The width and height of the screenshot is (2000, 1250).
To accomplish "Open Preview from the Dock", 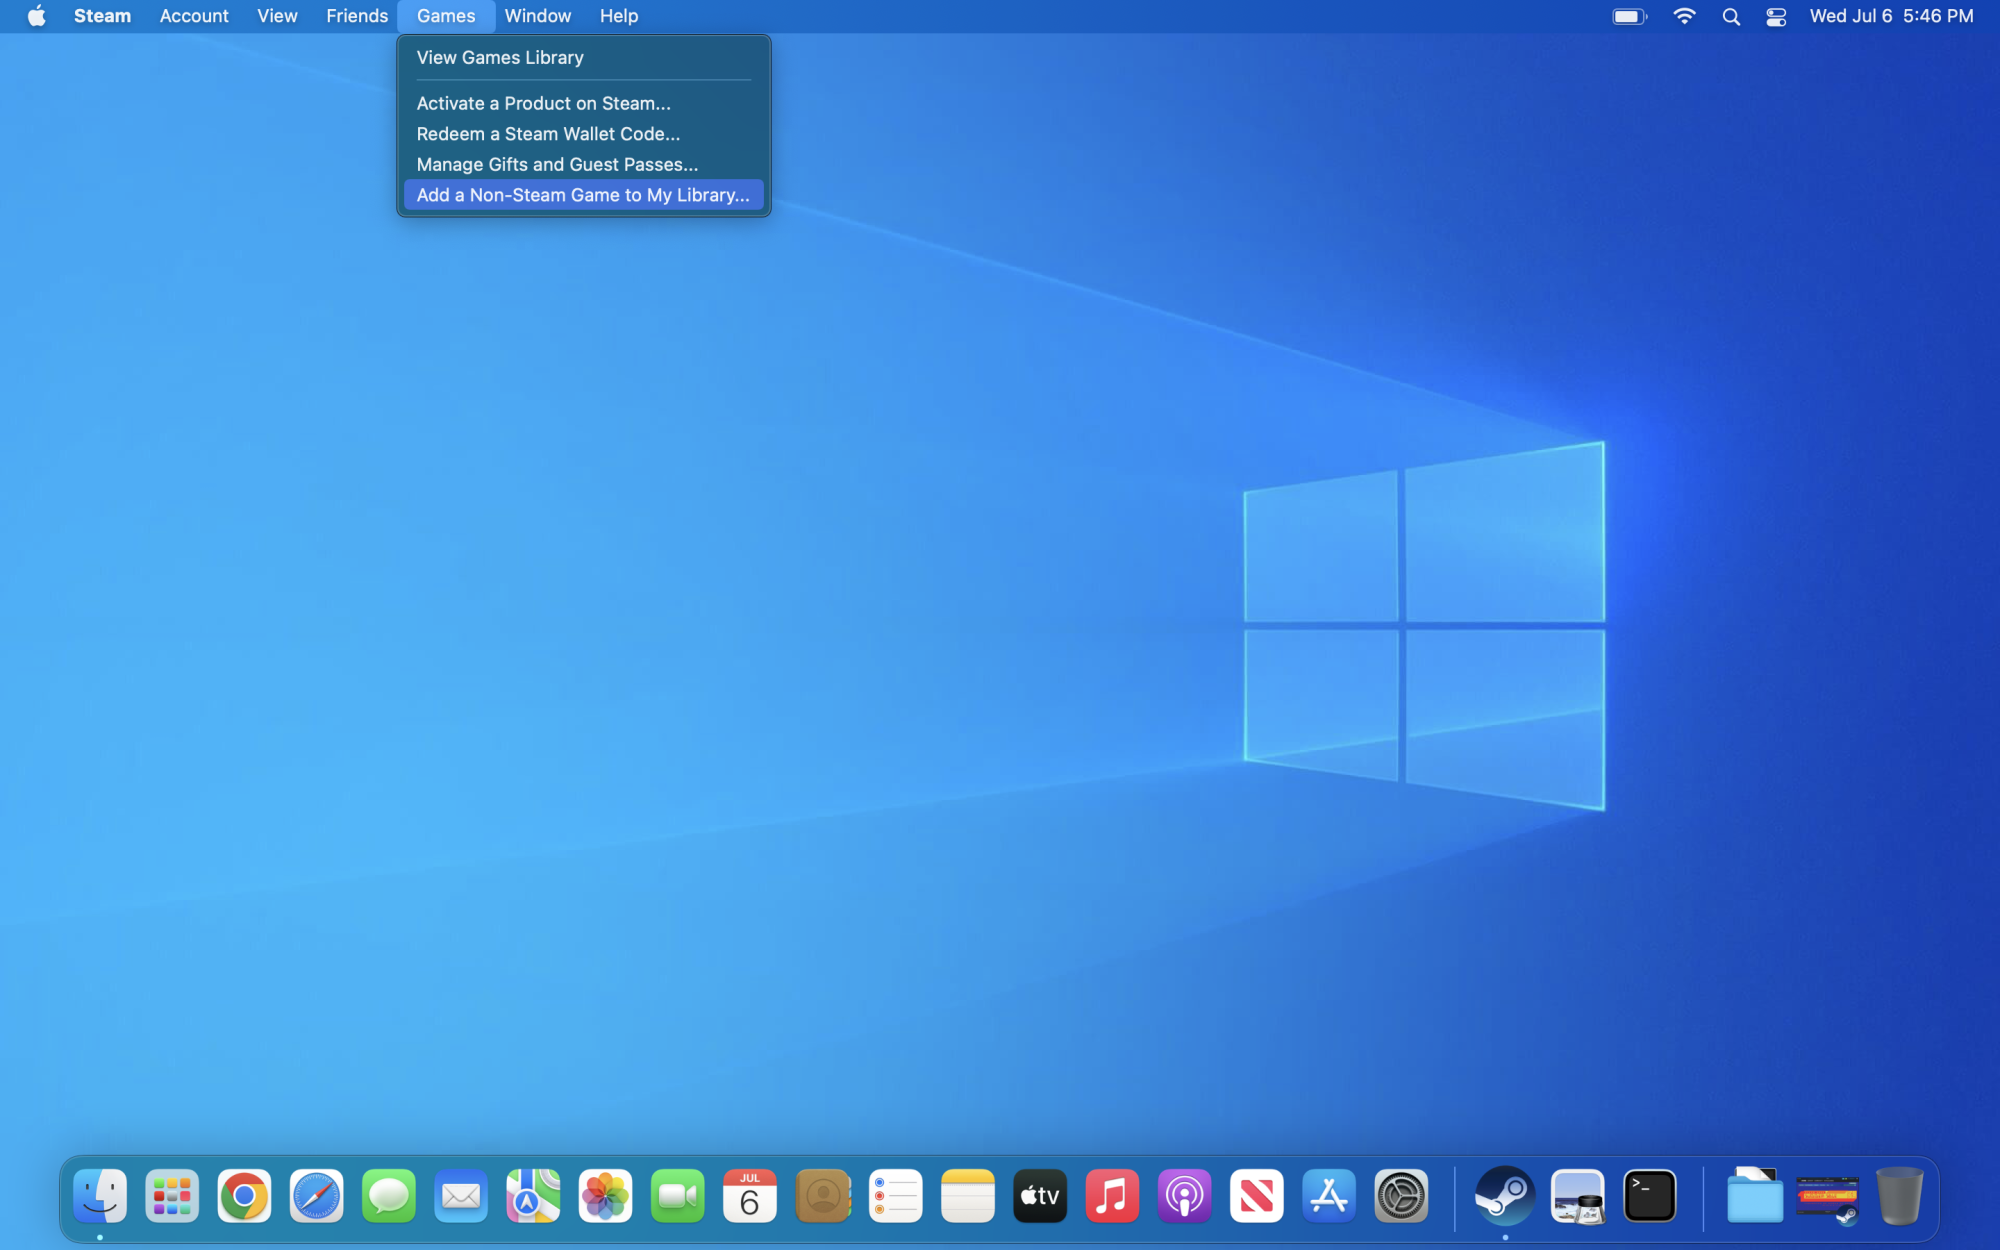I will pyautogui.click(x=1577, y=1196).
